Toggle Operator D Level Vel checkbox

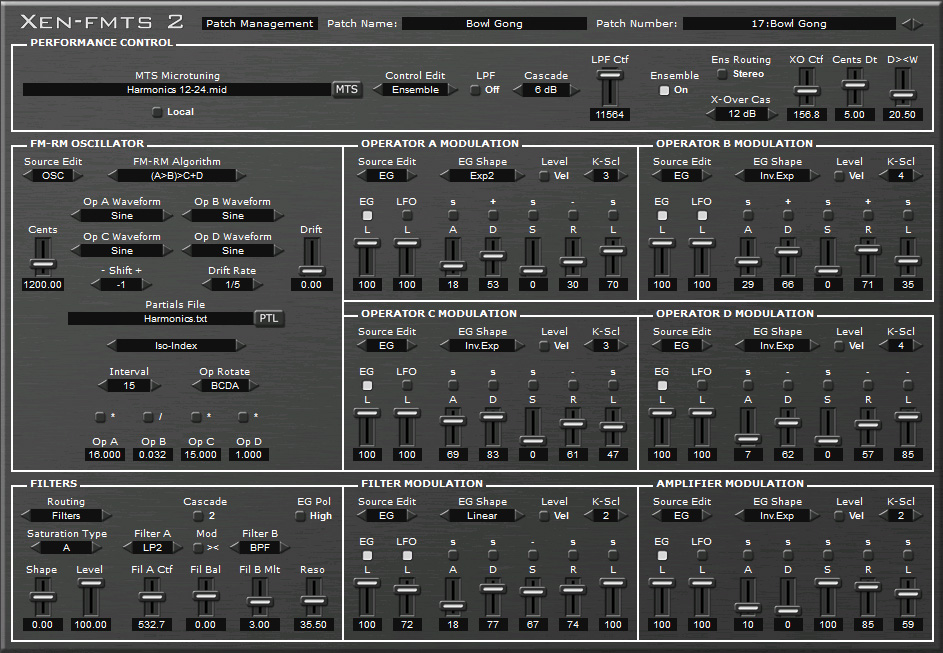(839, 346)
